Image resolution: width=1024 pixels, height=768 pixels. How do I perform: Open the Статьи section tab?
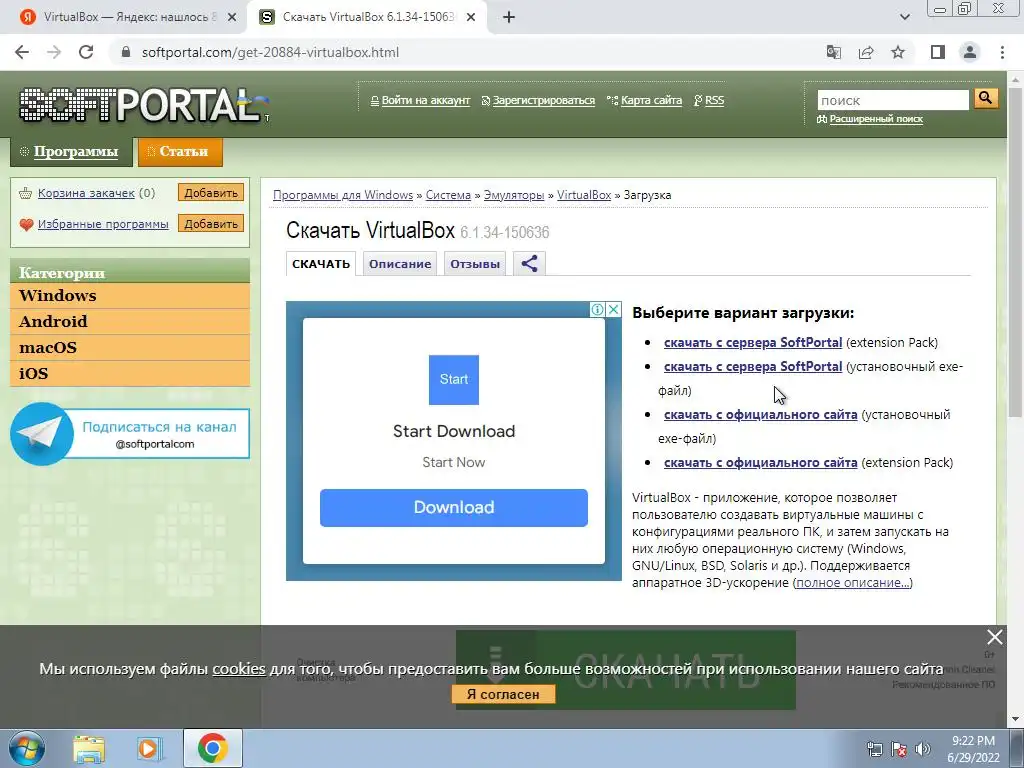pos(180,152)
